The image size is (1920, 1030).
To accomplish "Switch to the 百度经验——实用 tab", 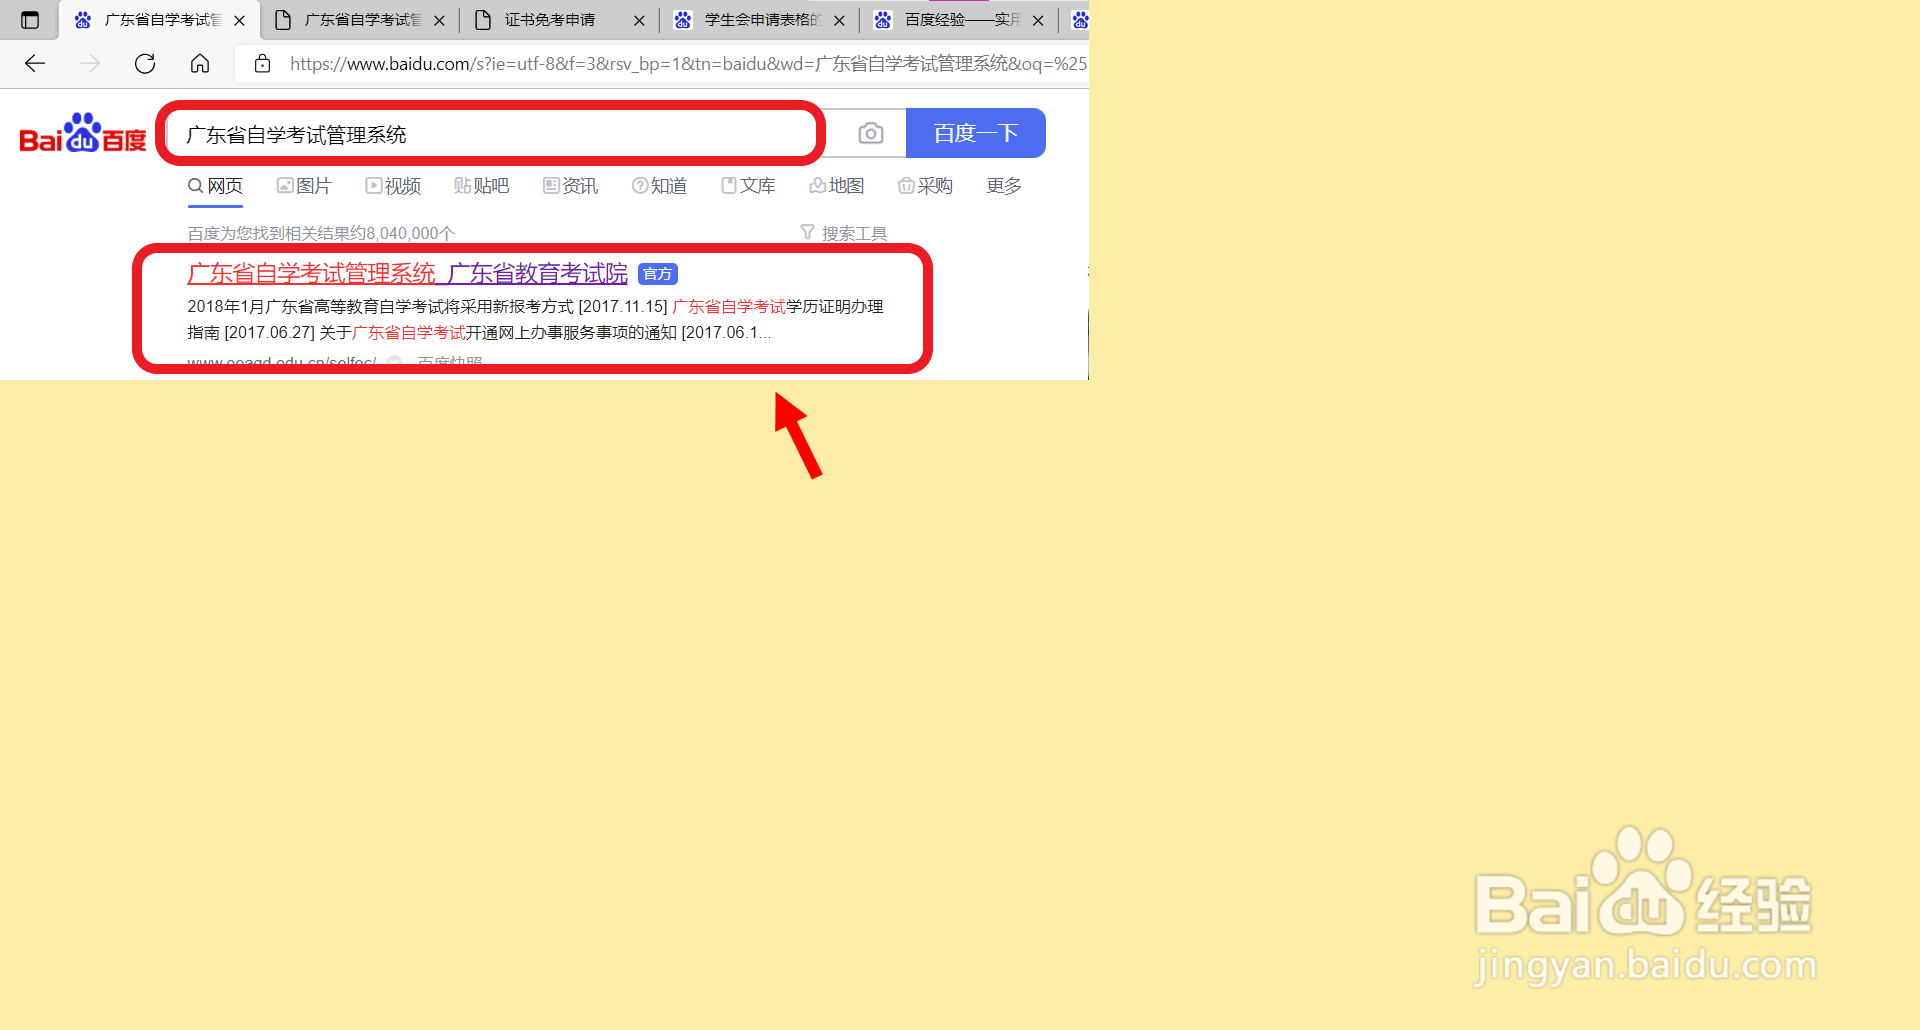I will tap(960, 20).
